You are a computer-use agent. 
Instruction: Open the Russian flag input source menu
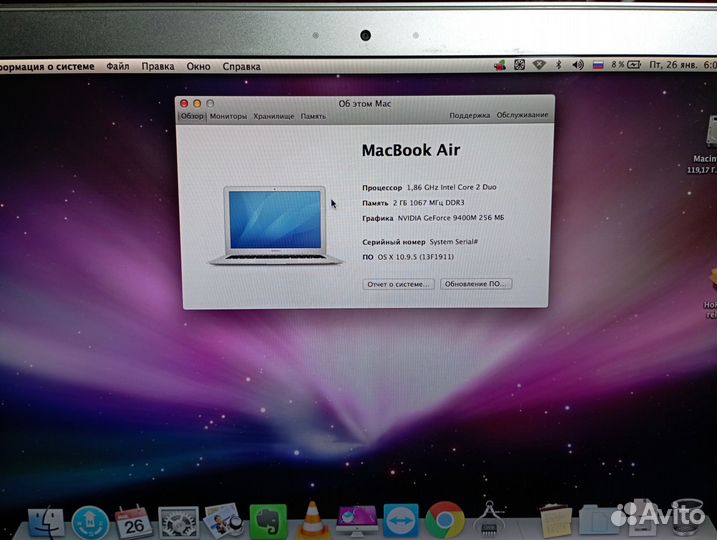click(x=598, y=65)
